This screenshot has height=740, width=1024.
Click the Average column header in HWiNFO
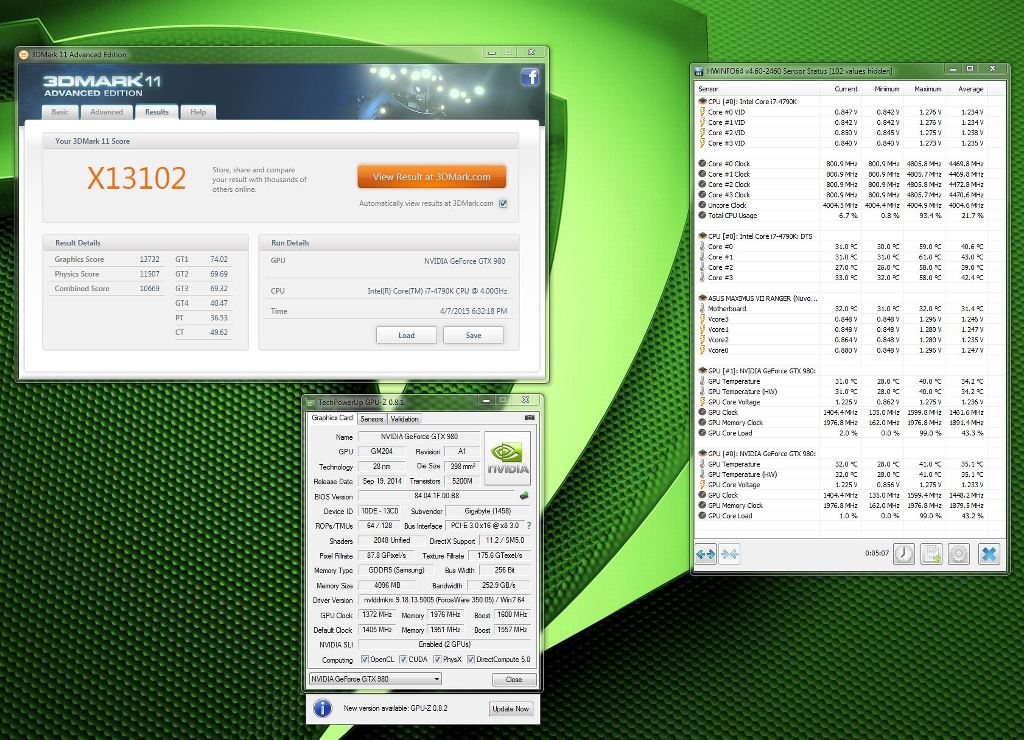pyautogui.click(x=970, y=89)
